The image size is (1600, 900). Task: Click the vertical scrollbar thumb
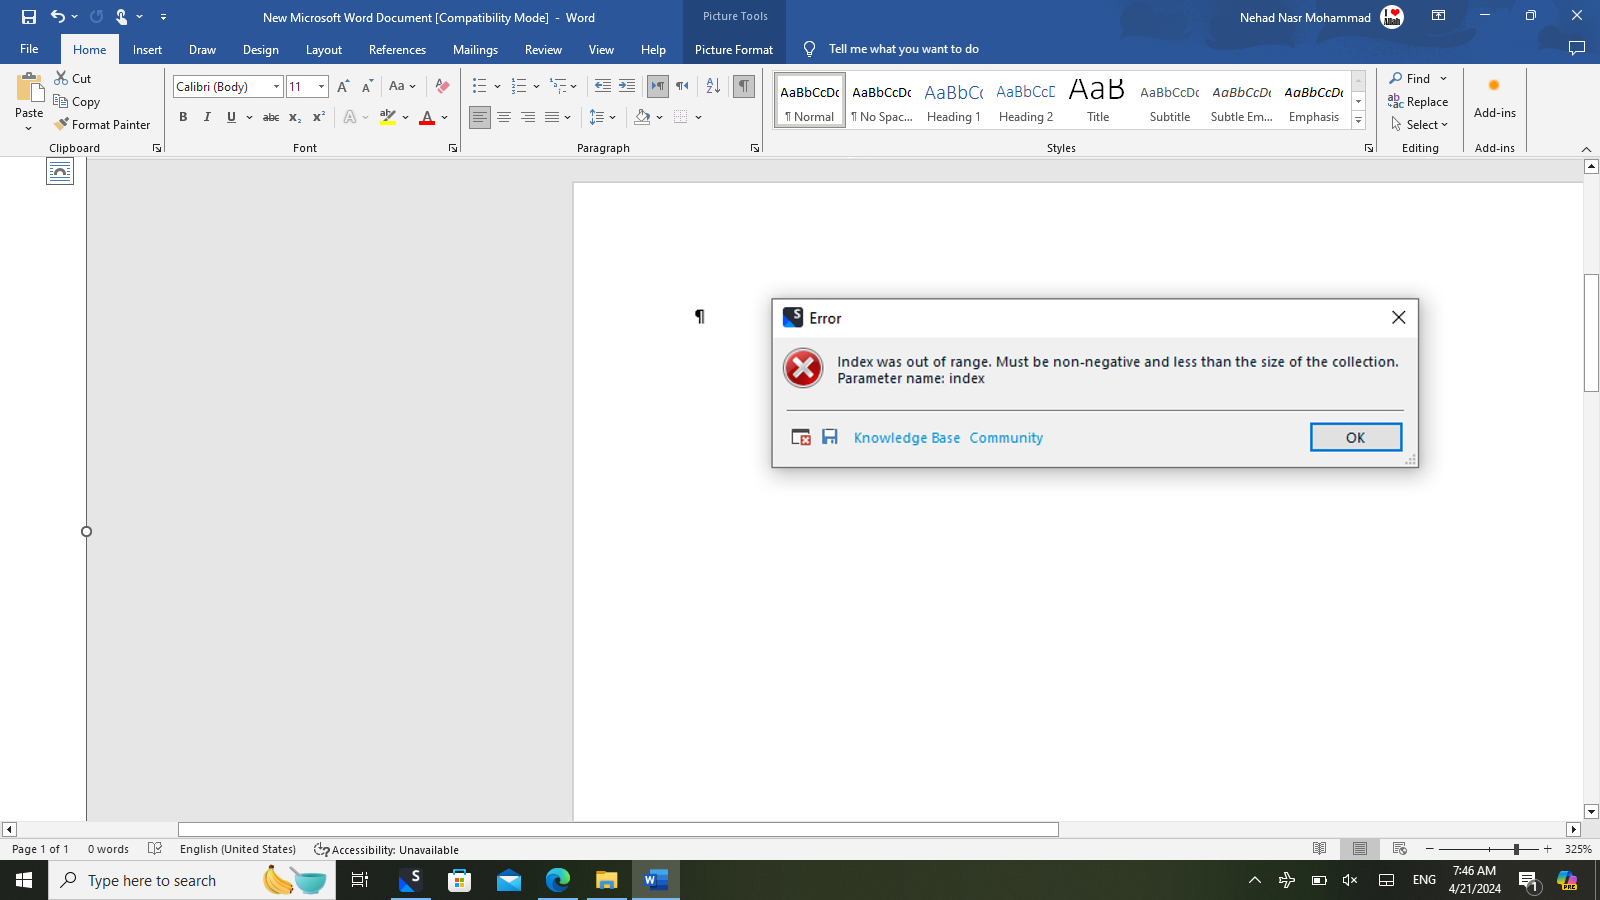click(1591, 332)
